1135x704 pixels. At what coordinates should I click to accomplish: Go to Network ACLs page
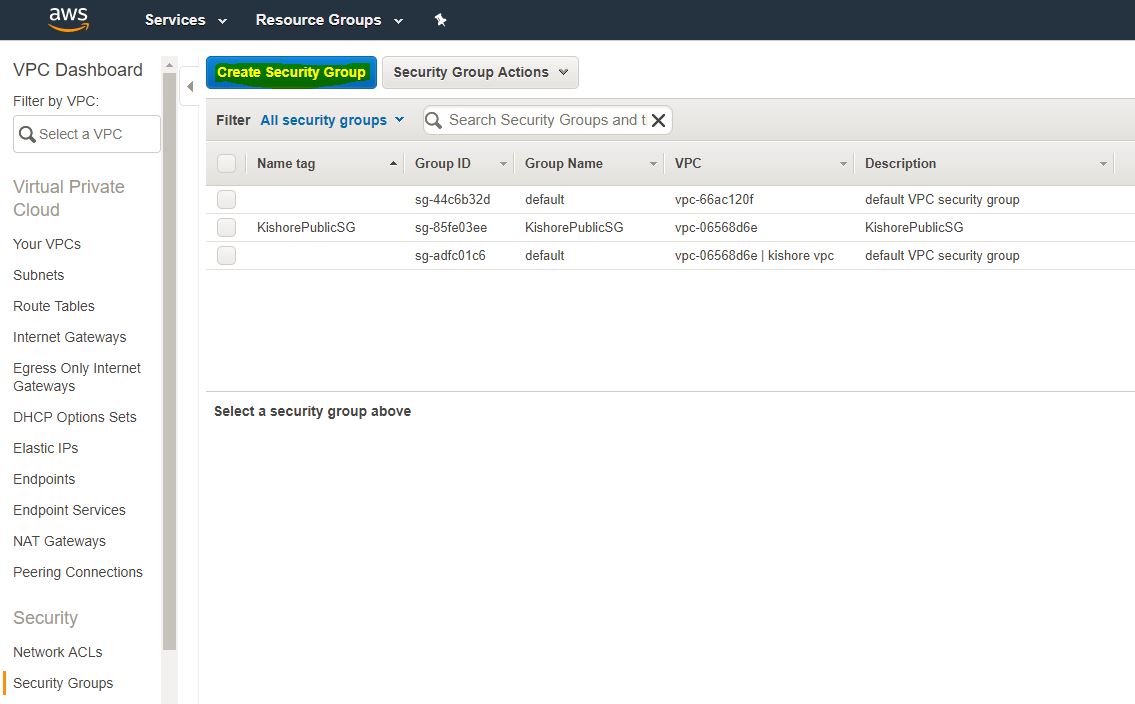(58, 652)
